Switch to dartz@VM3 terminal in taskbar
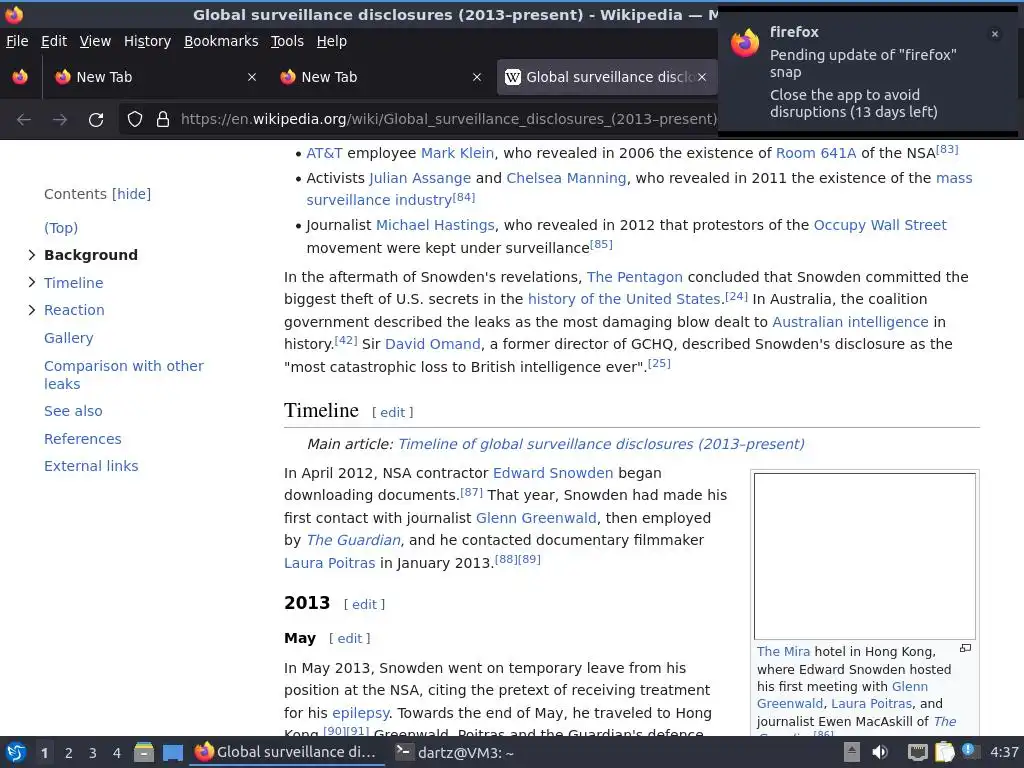This screenshot has height=768, width=1024. click(455, 753)
